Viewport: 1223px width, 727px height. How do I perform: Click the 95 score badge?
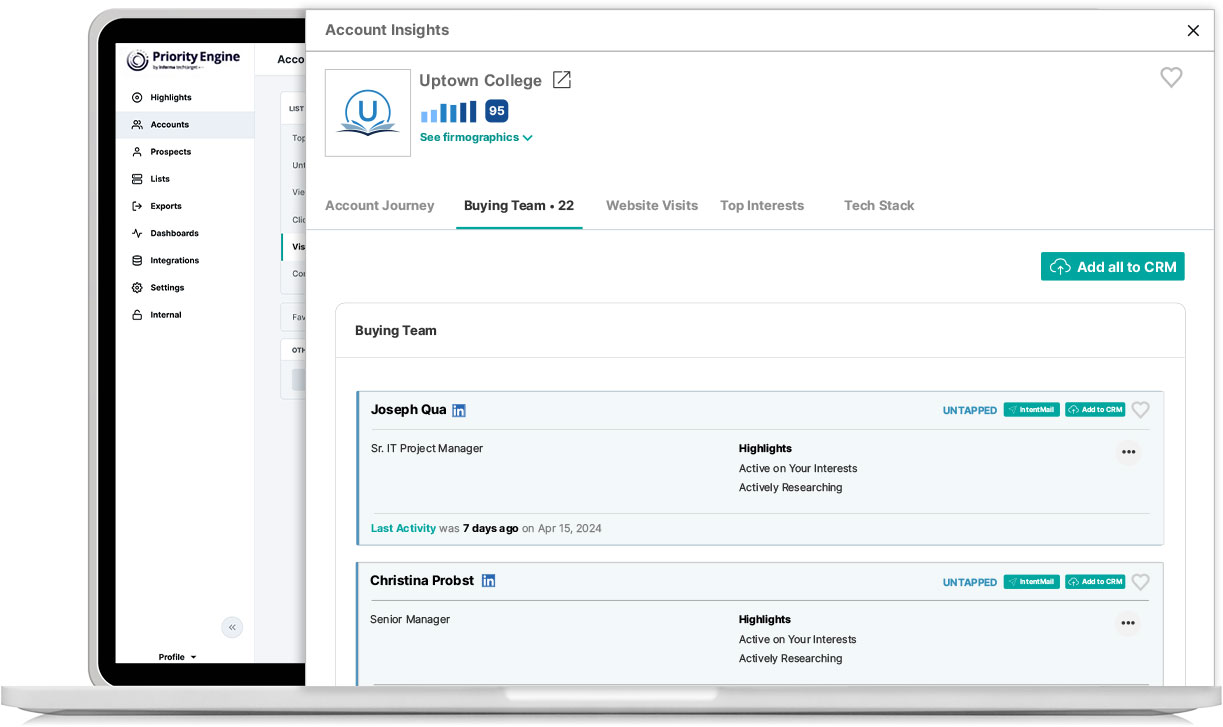point(497,111)
